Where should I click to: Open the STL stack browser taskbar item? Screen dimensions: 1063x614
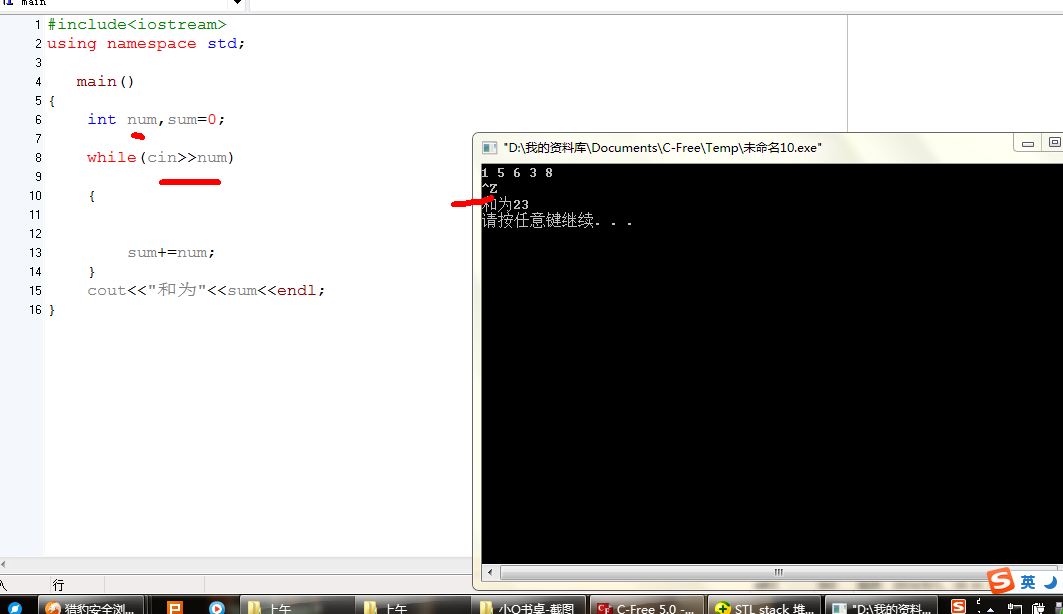764,607
